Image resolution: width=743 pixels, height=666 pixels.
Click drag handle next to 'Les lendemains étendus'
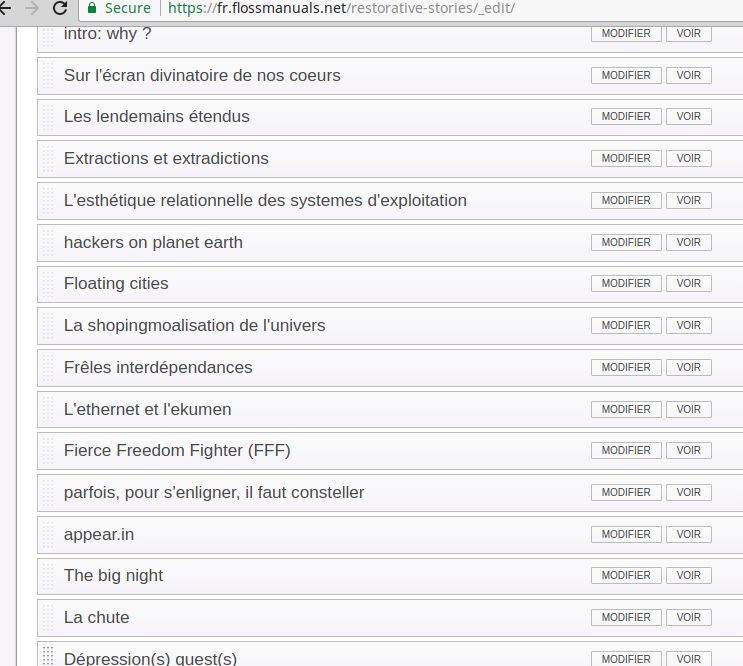47,117
